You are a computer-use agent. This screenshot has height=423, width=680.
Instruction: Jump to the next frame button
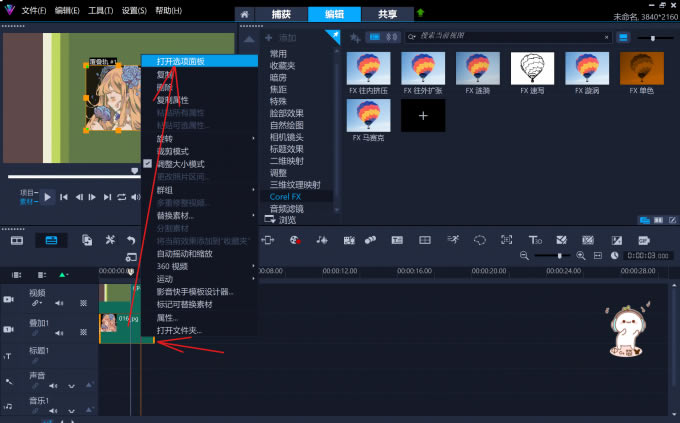[x=92, y=197]
